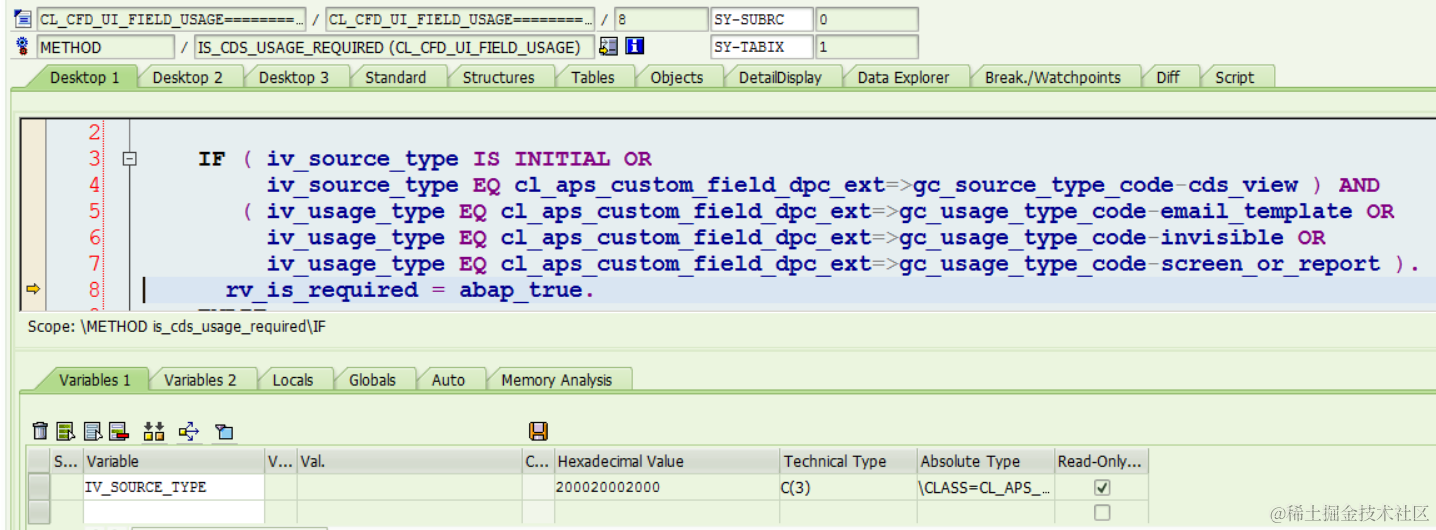The width and height of the screenshot is (1436, 530).
Task: Toggle Read-Only checkbox for IV_SOURCE_TYPE
Action: (1102, 487)
